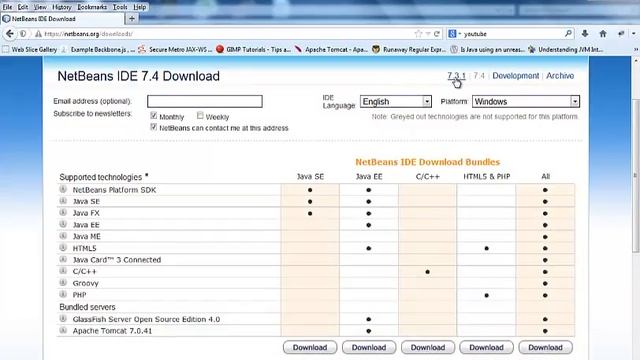640x360 pixels.
Task: Toggle NetBeans can contact me checkbox
Action: pos(153,127)
